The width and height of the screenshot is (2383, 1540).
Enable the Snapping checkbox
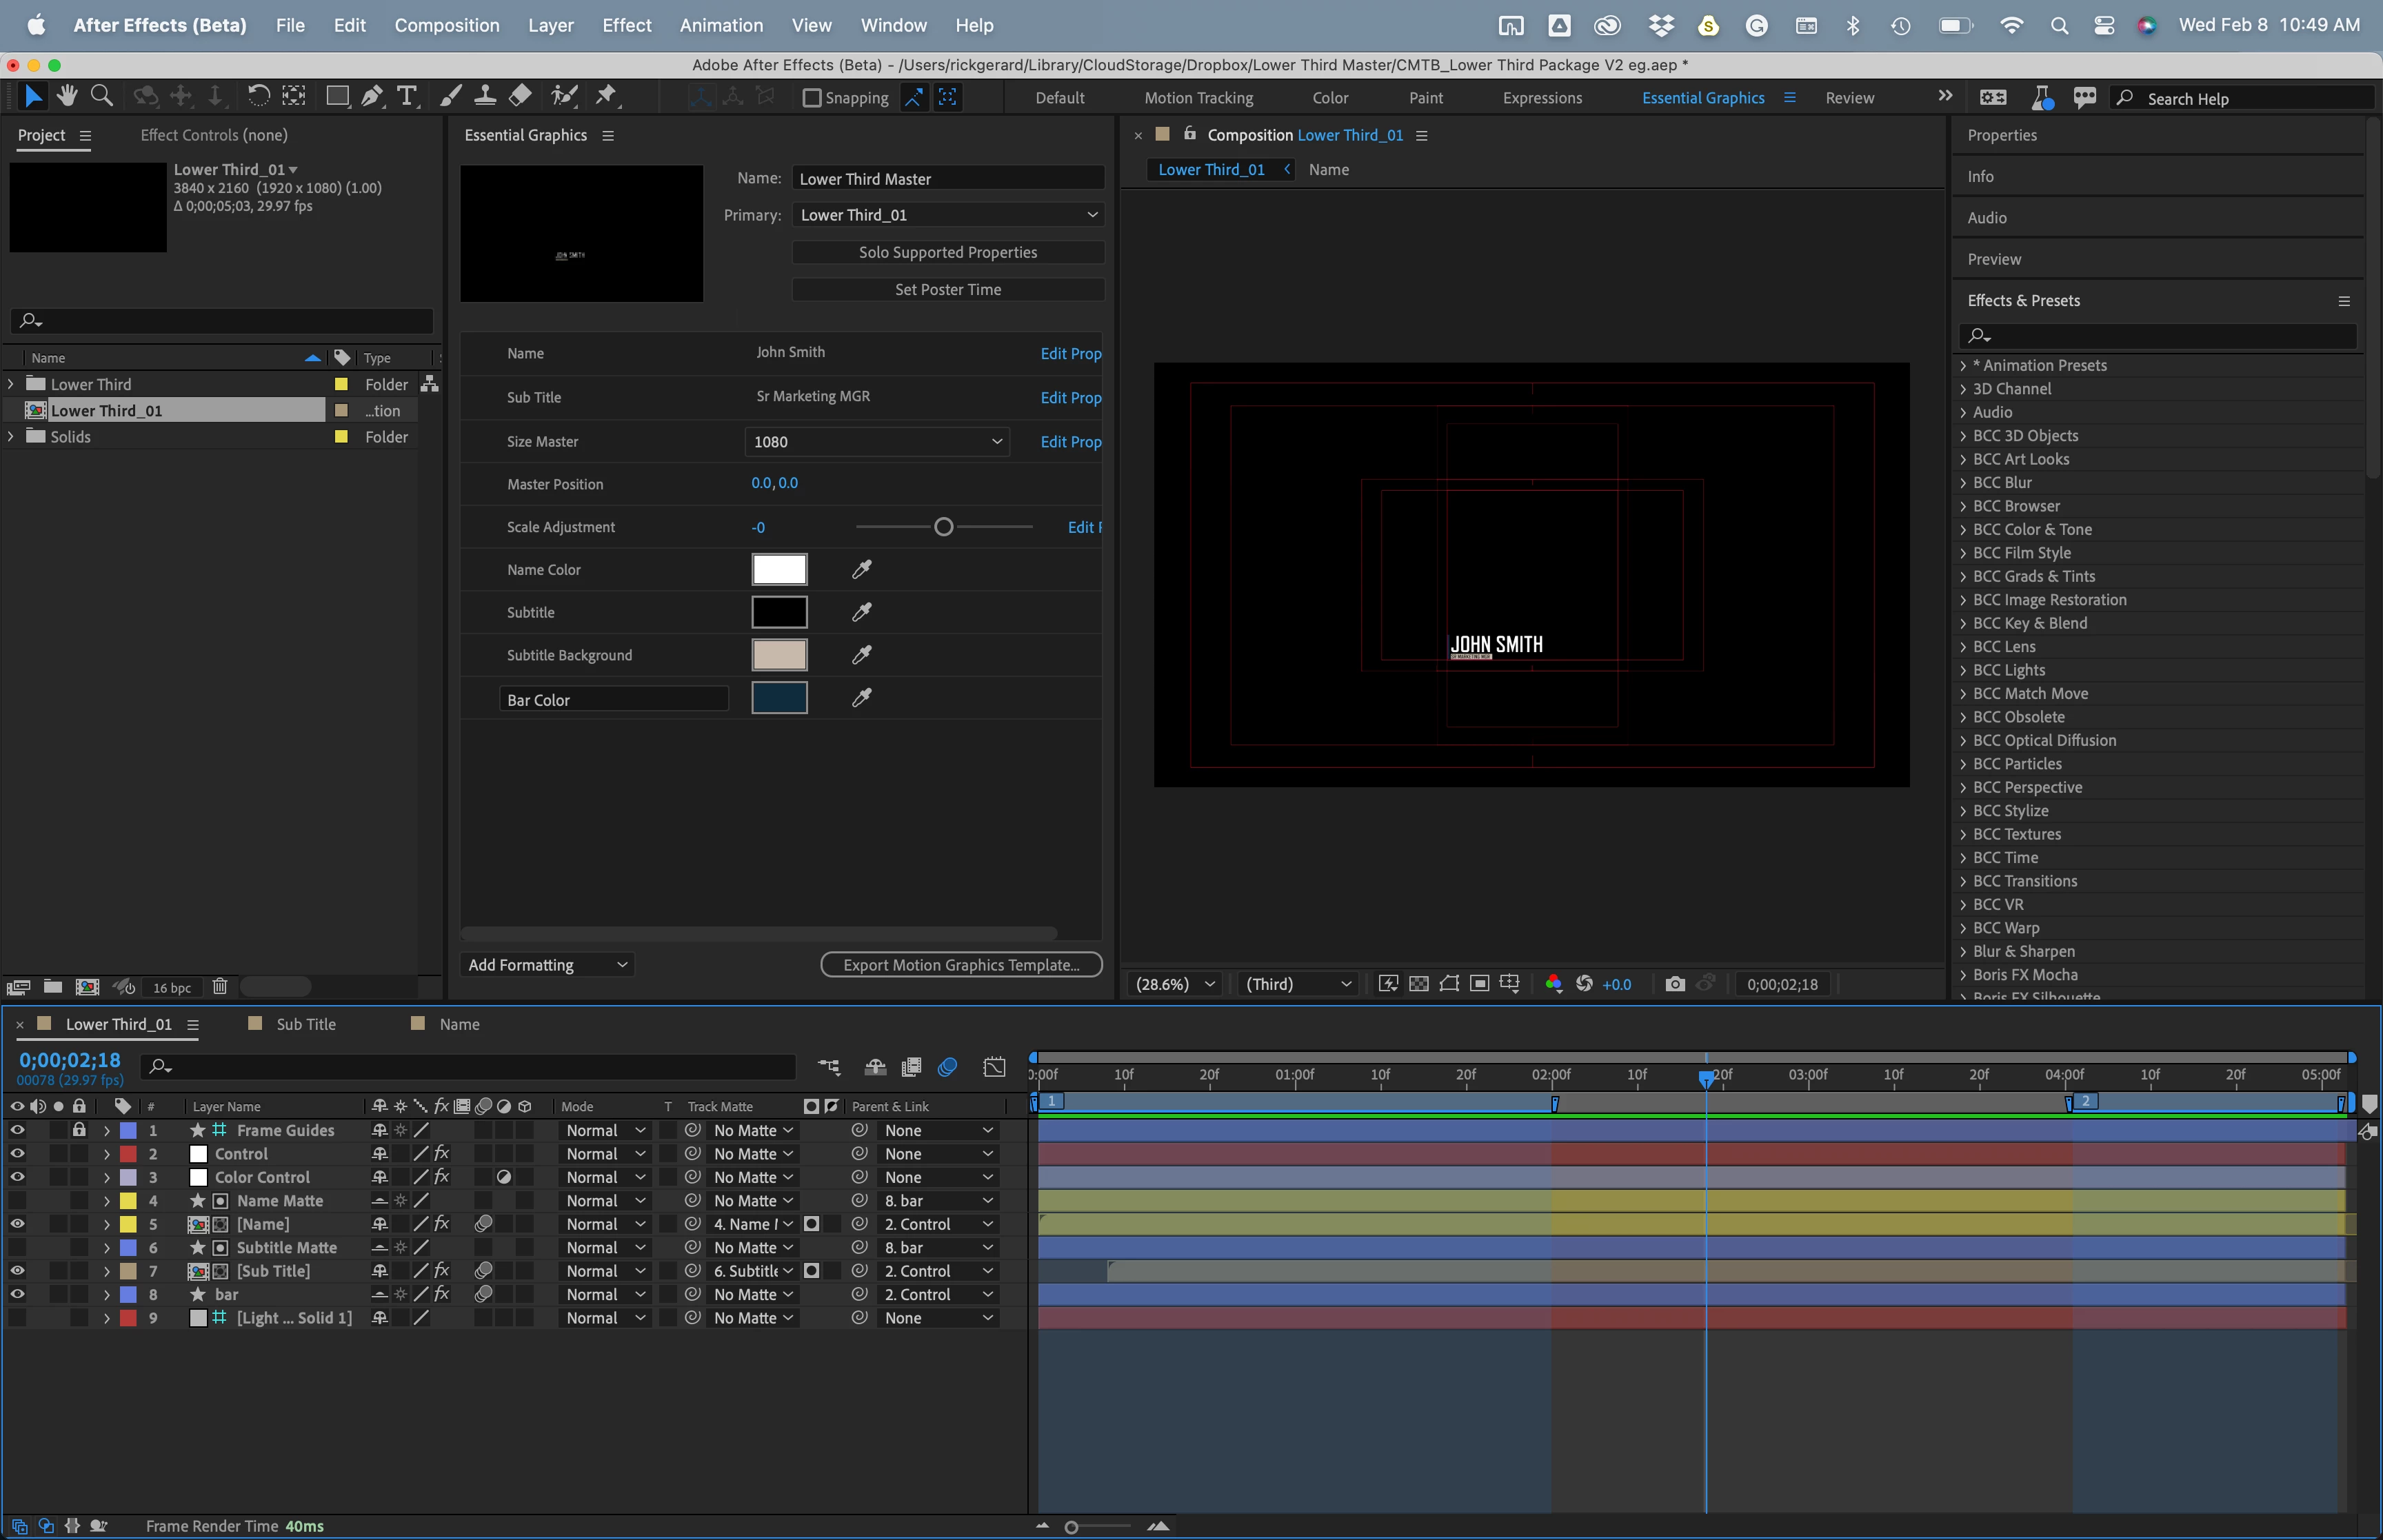[812, 98]
